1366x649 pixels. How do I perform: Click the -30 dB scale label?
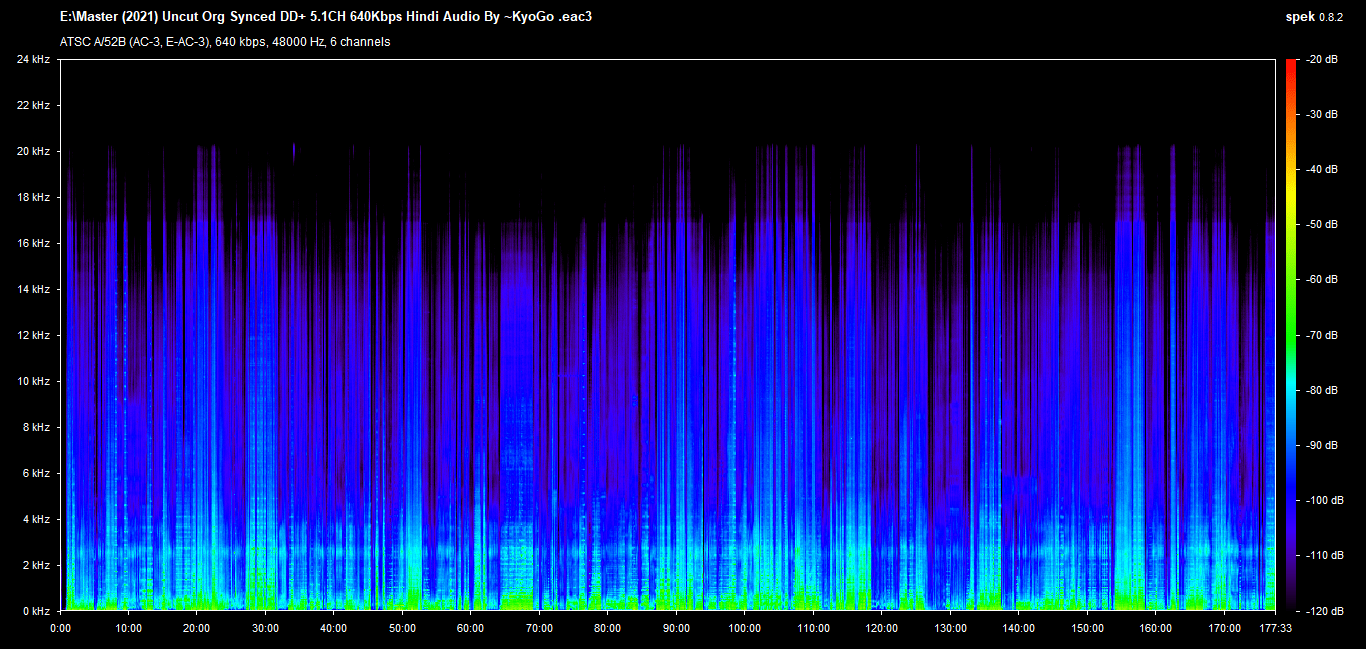click(1321, 115)
